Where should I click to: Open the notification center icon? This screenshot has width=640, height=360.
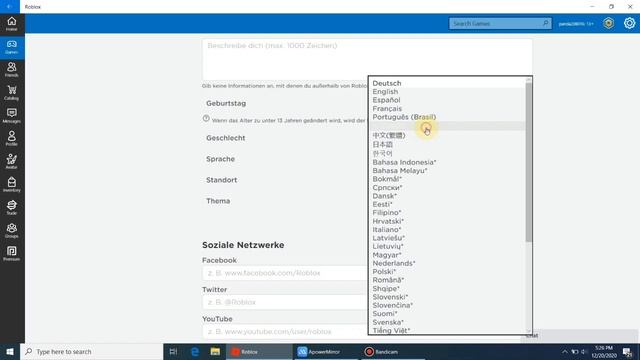[x=627, y=351]
